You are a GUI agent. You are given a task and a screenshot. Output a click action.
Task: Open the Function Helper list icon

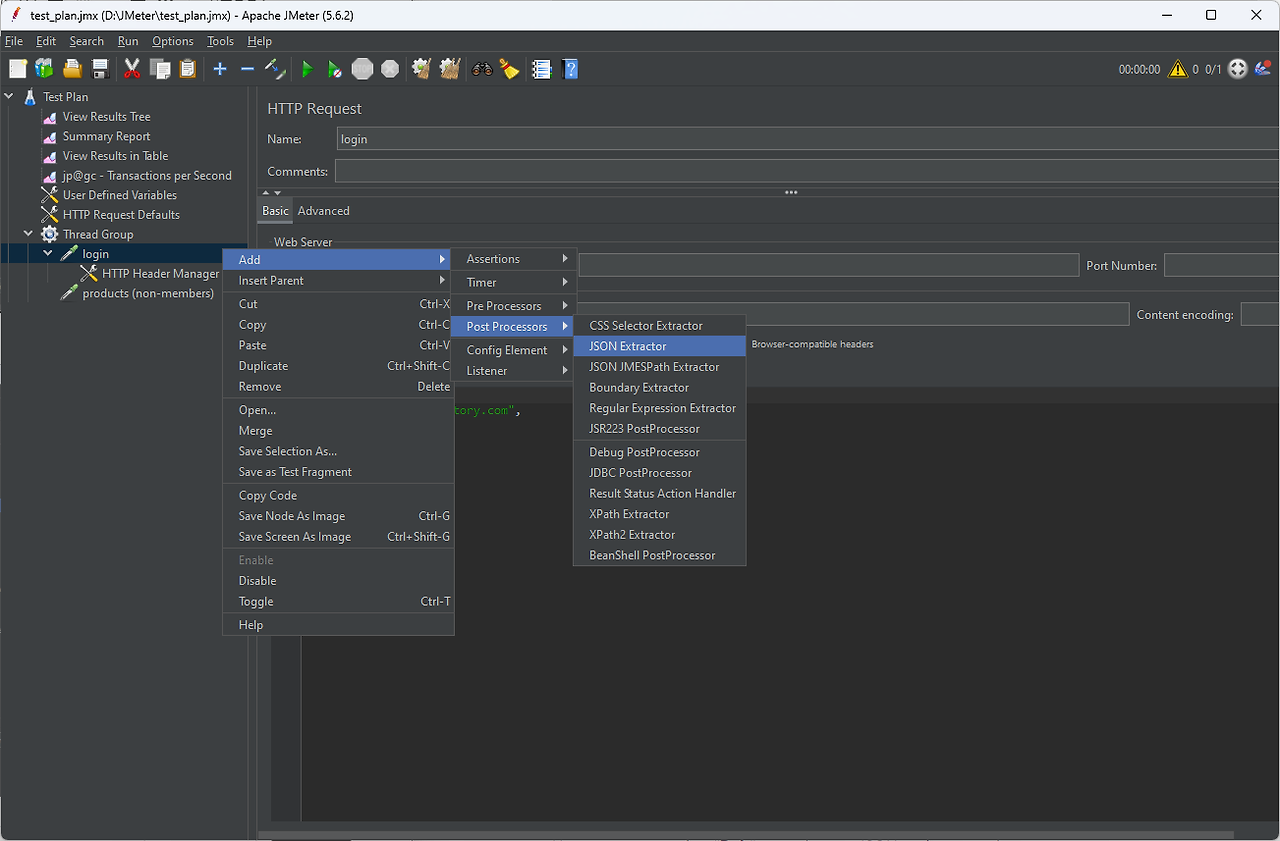coord(542,69)
